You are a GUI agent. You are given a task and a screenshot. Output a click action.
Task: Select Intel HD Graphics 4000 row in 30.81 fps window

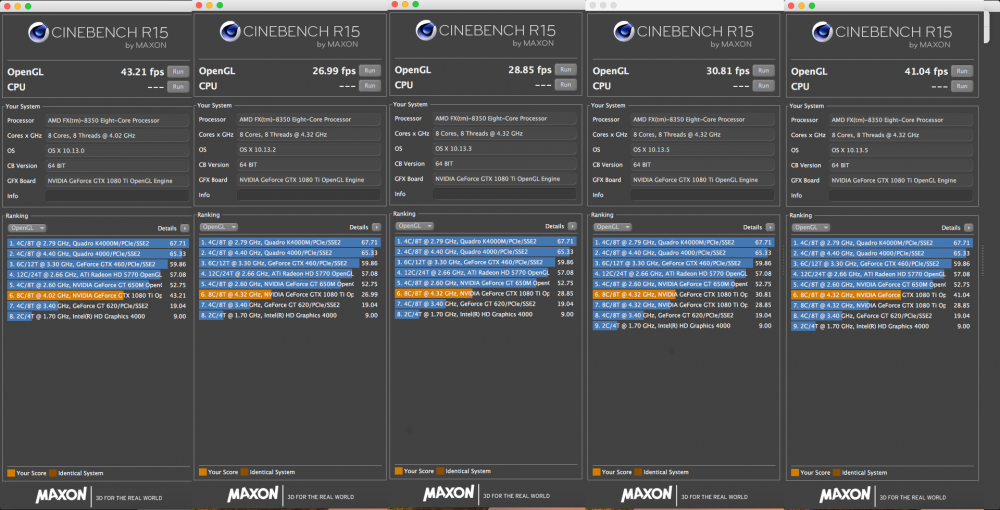(684, 326)
